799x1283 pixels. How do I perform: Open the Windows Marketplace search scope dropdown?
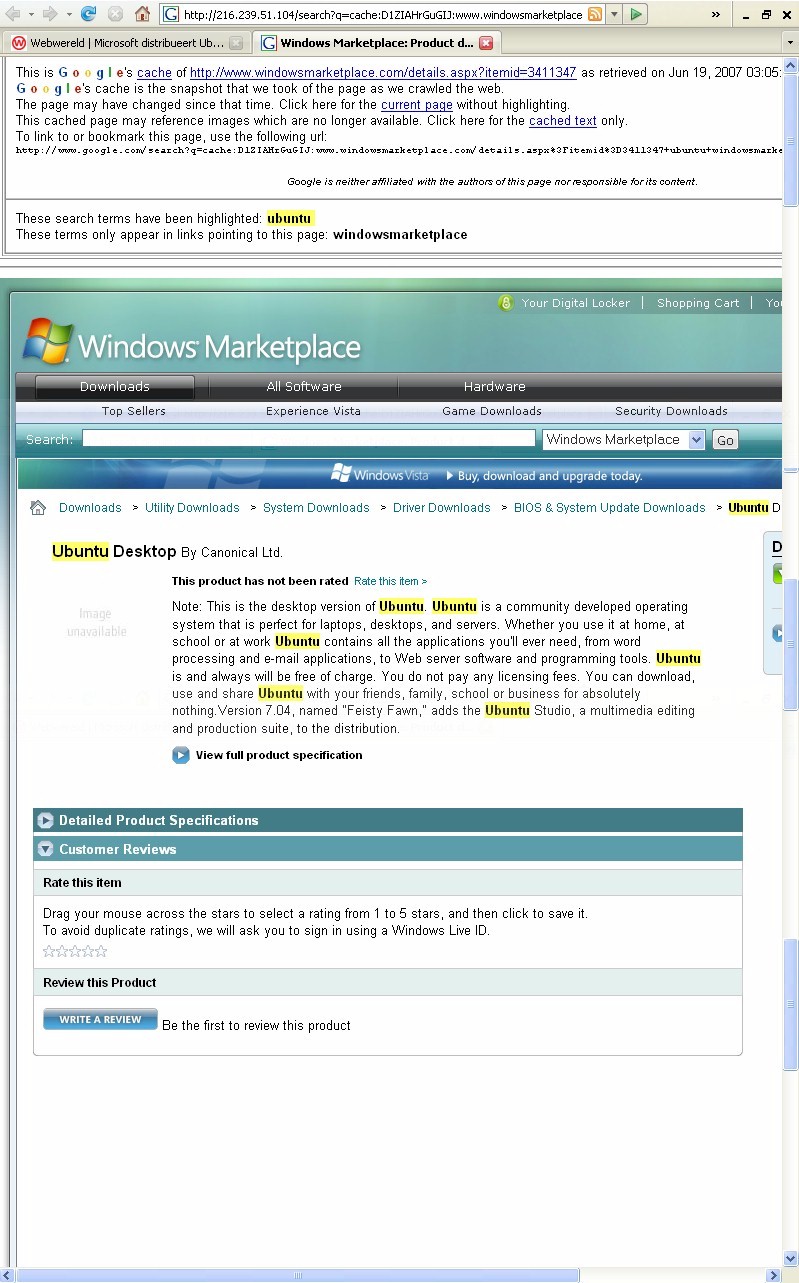pyautogui.click(x=624, y=439)
